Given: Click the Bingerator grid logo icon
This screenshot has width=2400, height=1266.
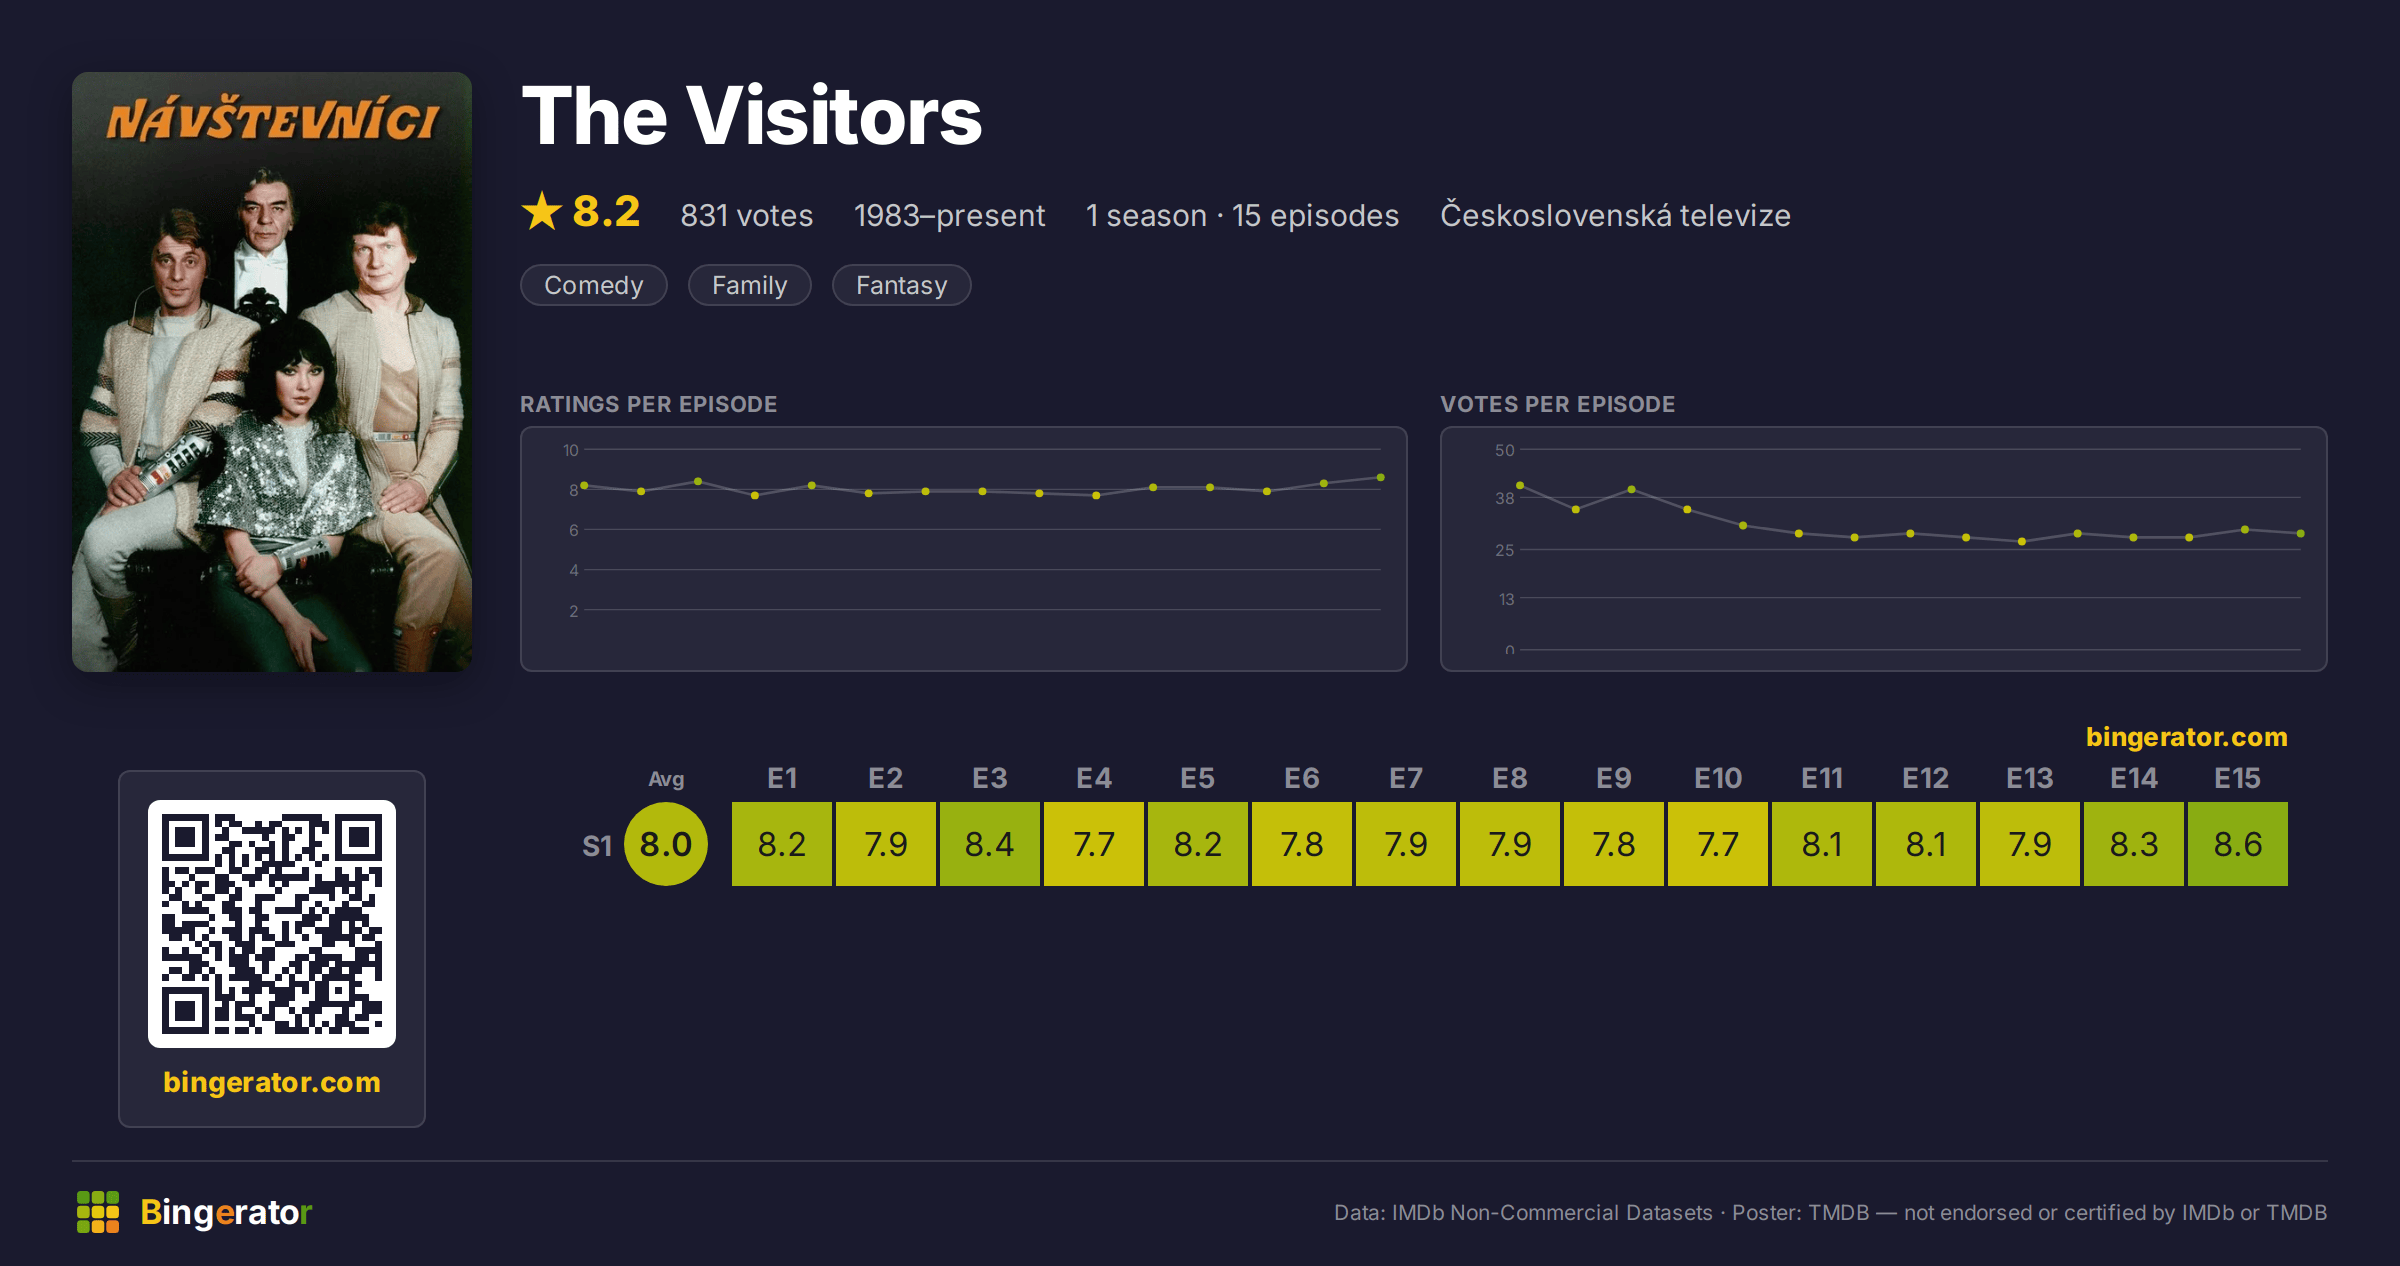Looking at the screenshot, I should 98,1212.
